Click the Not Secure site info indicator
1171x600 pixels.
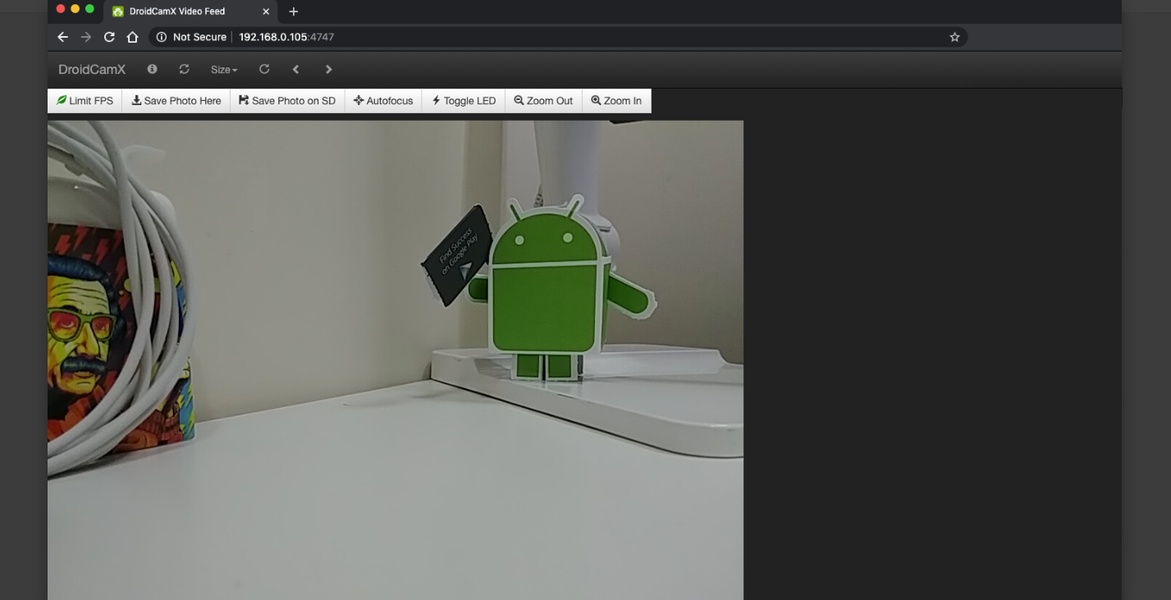191,37
